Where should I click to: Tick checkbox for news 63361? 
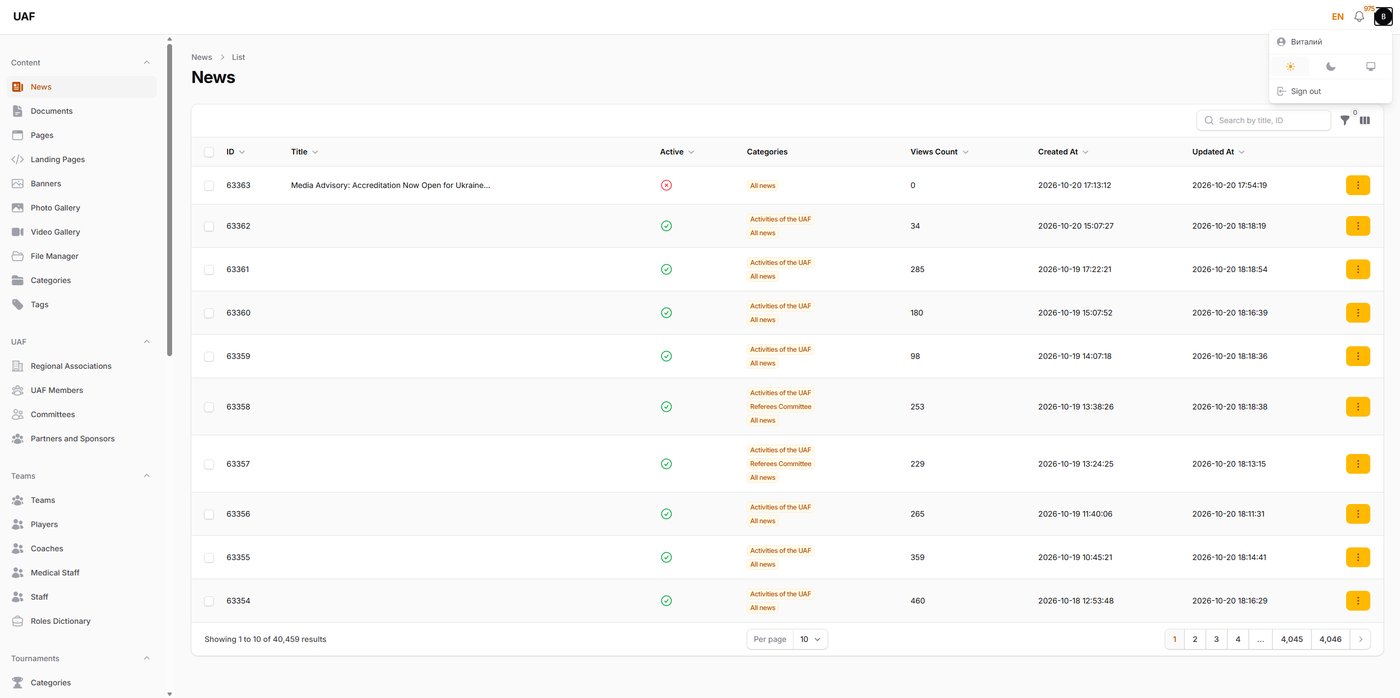tap(209, 270)
